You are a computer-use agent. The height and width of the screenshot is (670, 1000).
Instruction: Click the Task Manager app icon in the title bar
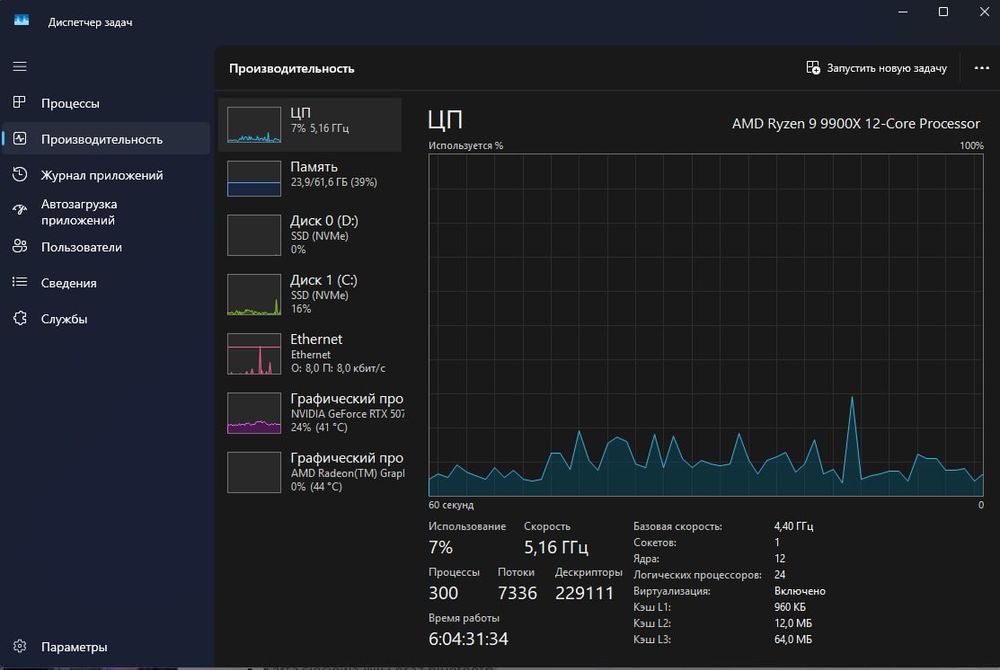[x=21, y=21]
